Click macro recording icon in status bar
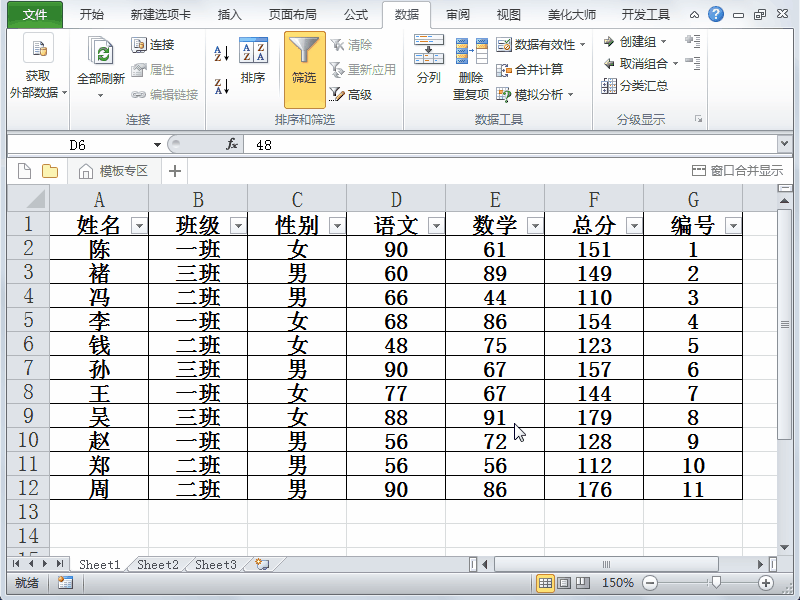 [x=65, y=583]
